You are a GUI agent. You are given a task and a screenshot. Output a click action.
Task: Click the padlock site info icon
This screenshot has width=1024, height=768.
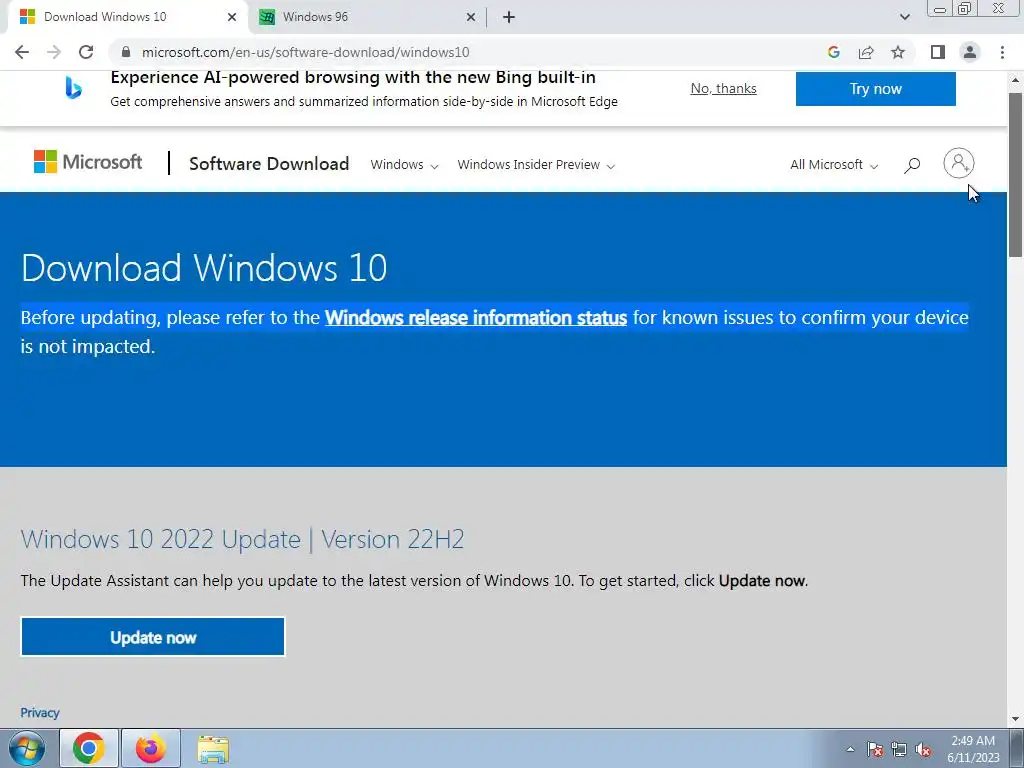(126, 52)
